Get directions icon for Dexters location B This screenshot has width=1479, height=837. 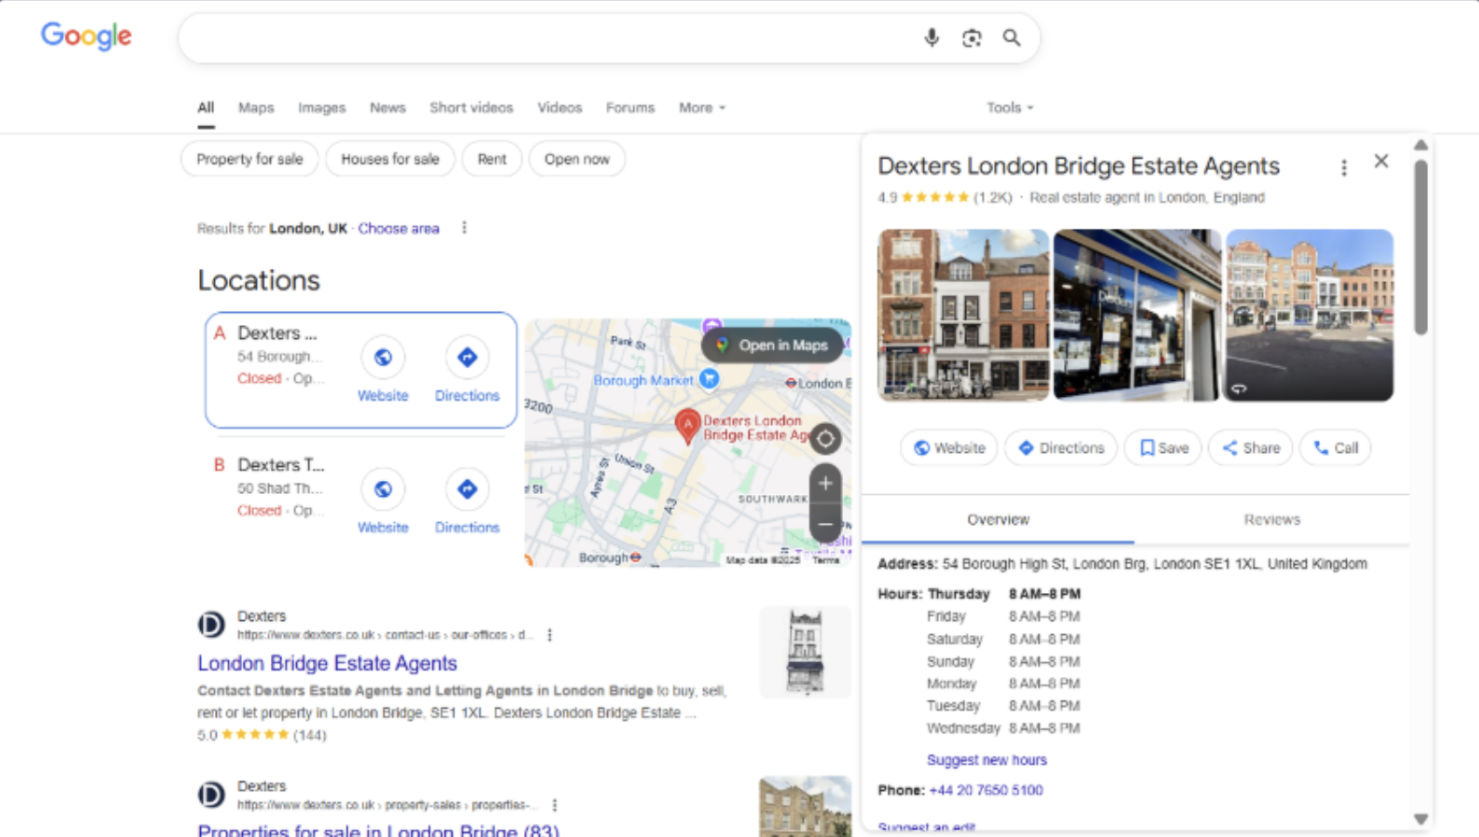click(467, 489)
